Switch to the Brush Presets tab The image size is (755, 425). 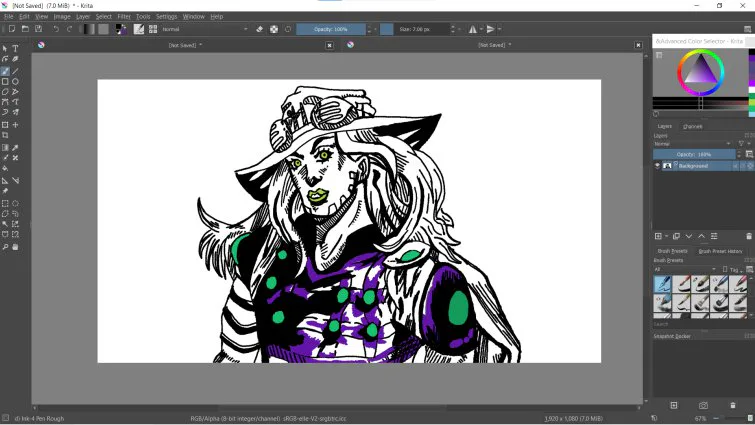tap(673, 251)
